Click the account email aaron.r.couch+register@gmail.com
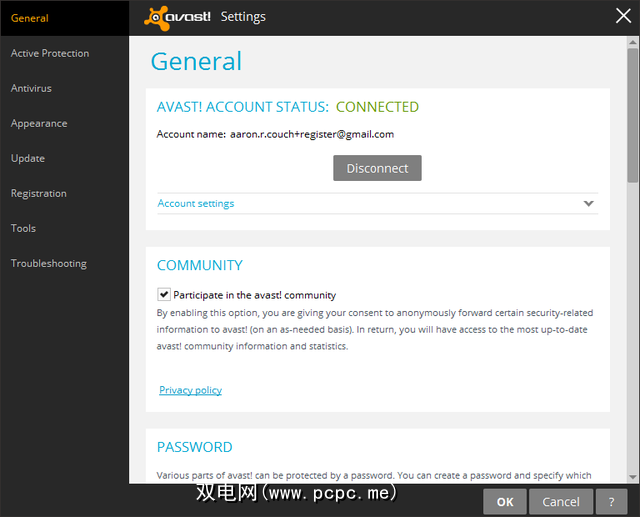This screenshot has width=640, height=517. 312,134
